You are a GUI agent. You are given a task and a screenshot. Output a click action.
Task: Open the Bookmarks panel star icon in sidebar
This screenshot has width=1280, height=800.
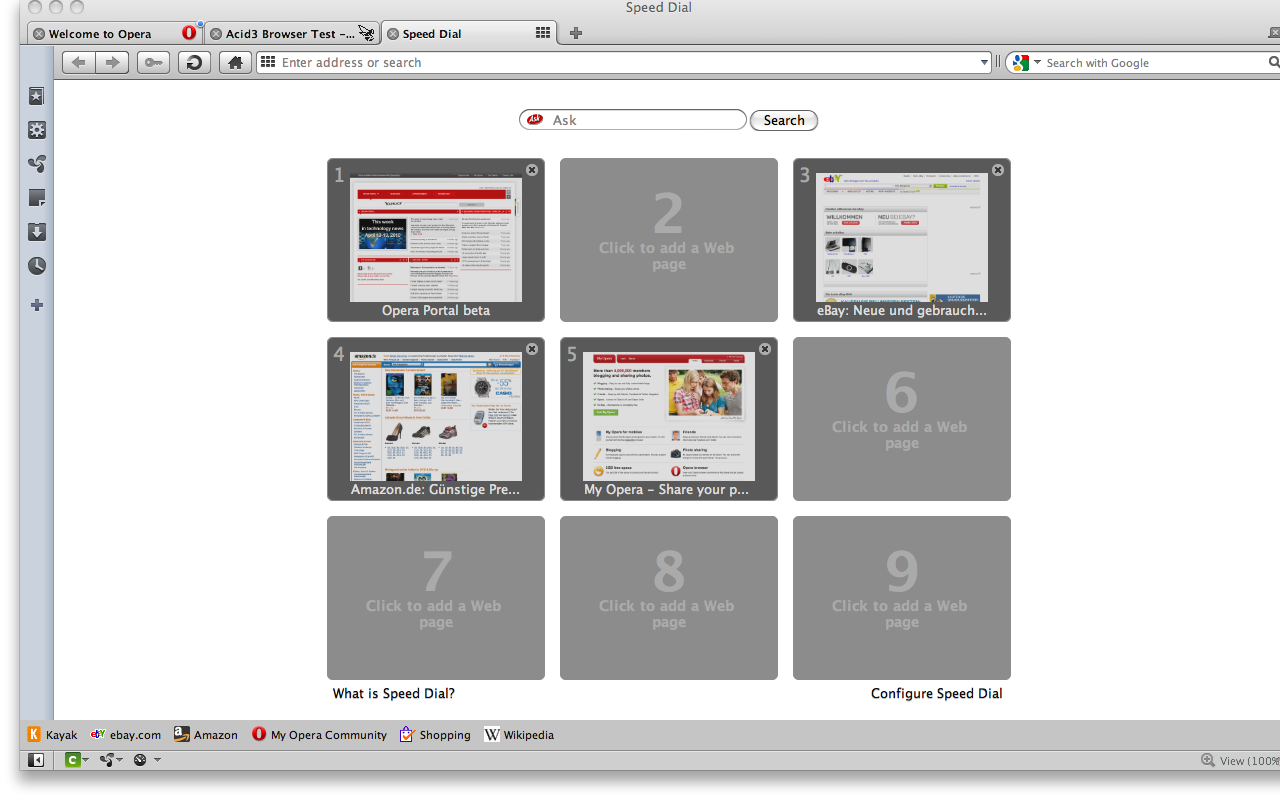click(36, 96)
